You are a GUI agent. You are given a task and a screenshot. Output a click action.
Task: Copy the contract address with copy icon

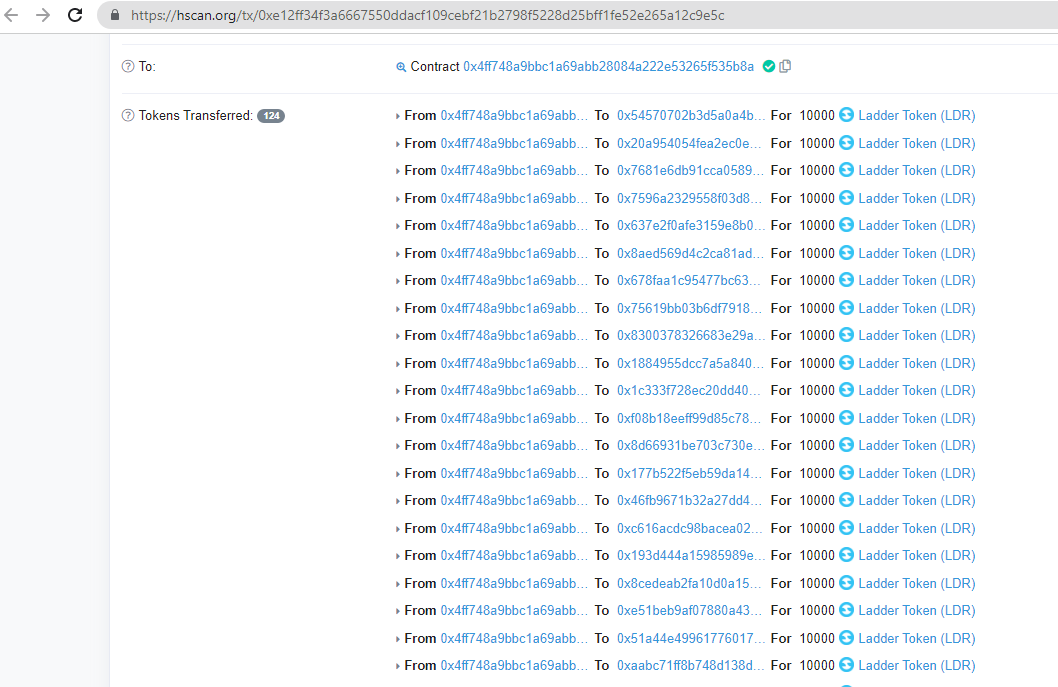point(785,66)
